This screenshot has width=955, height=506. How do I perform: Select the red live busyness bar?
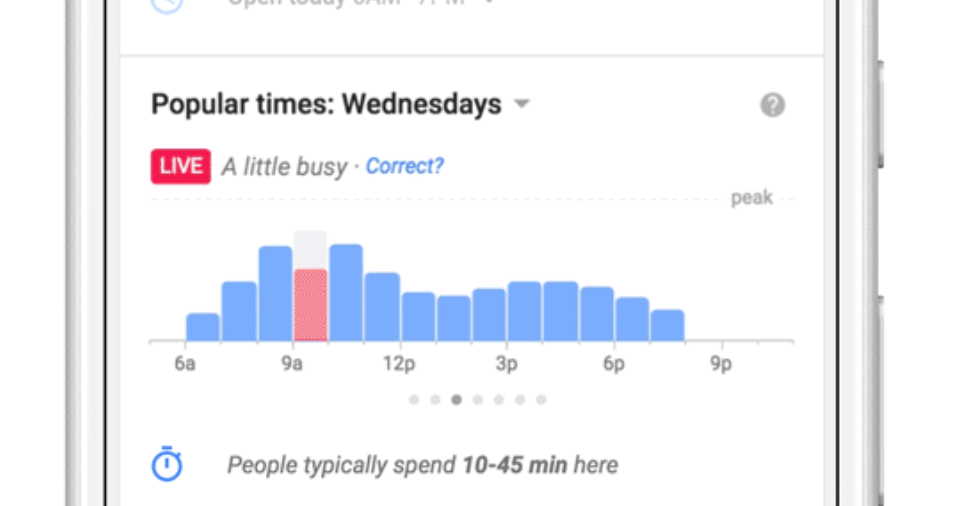[x=311, y=305]
